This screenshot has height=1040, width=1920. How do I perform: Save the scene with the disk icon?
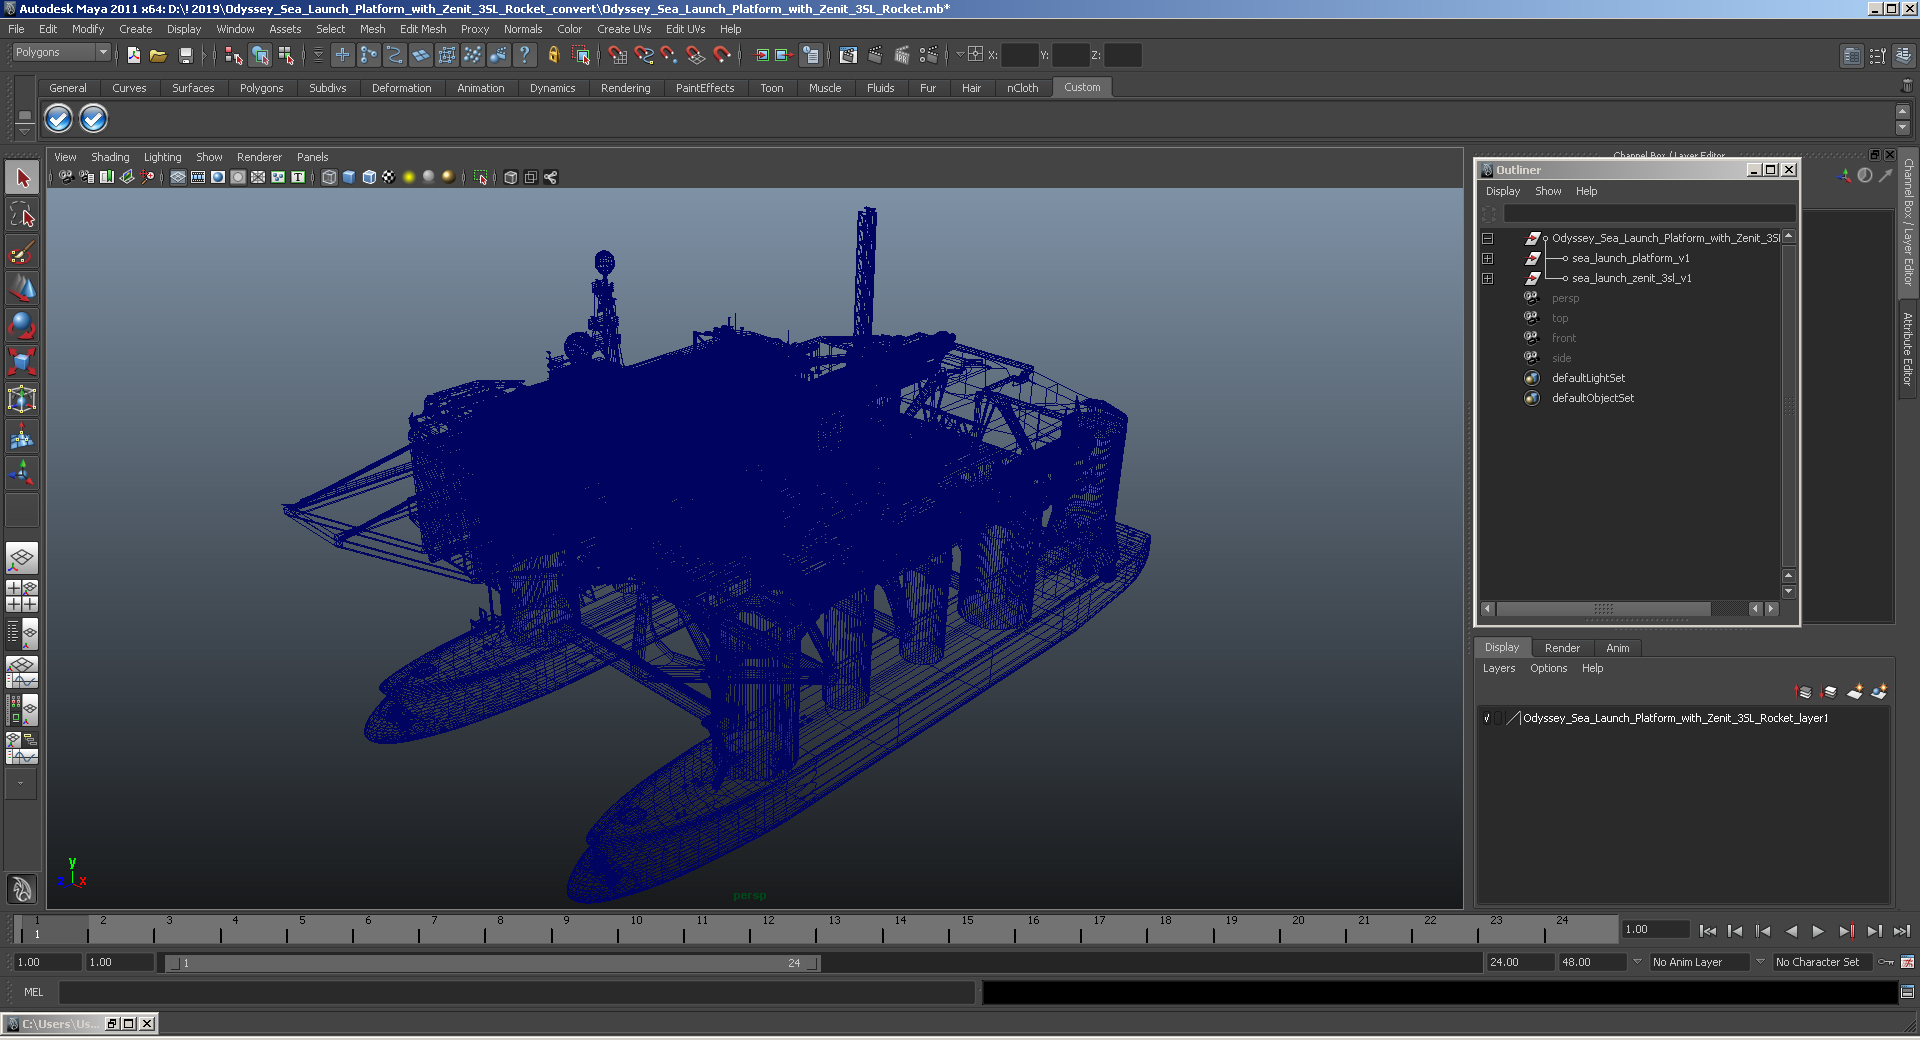click(x=185, y=55)
